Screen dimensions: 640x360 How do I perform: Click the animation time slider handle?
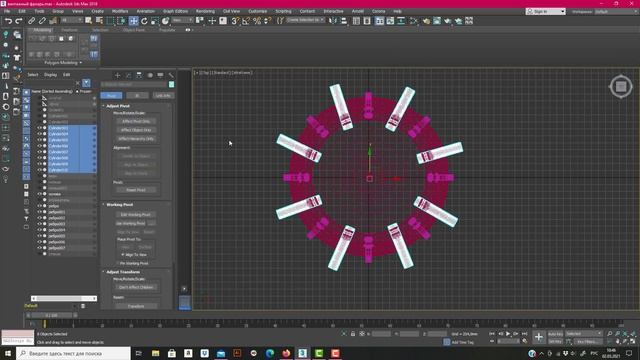tap(51, 316)
